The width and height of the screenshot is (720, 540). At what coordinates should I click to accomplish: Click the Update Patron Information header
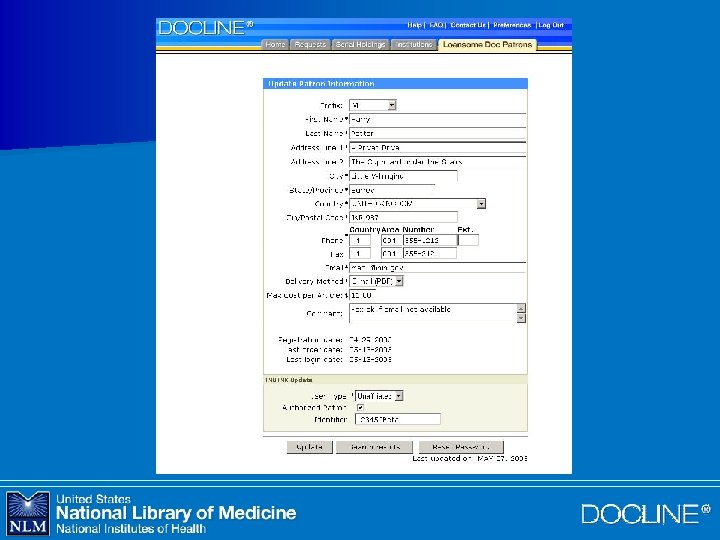395,84
